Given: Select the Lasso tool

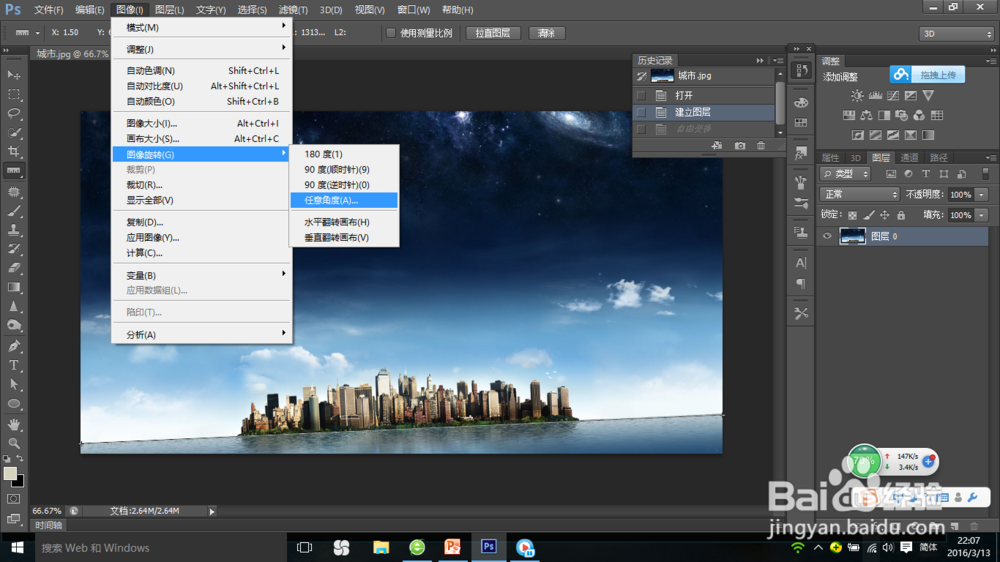Looking at the screenshot, I should [x=13, y=114].
